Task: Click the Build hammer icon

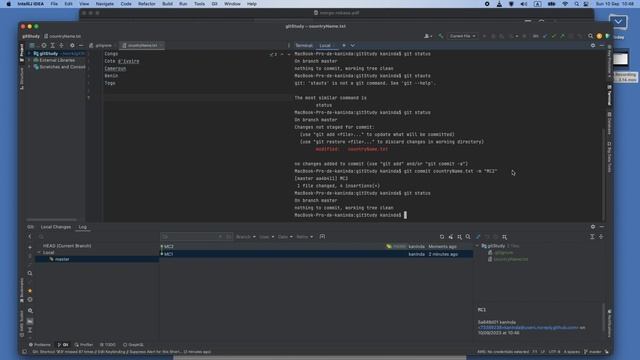Action: coord(440,36)
